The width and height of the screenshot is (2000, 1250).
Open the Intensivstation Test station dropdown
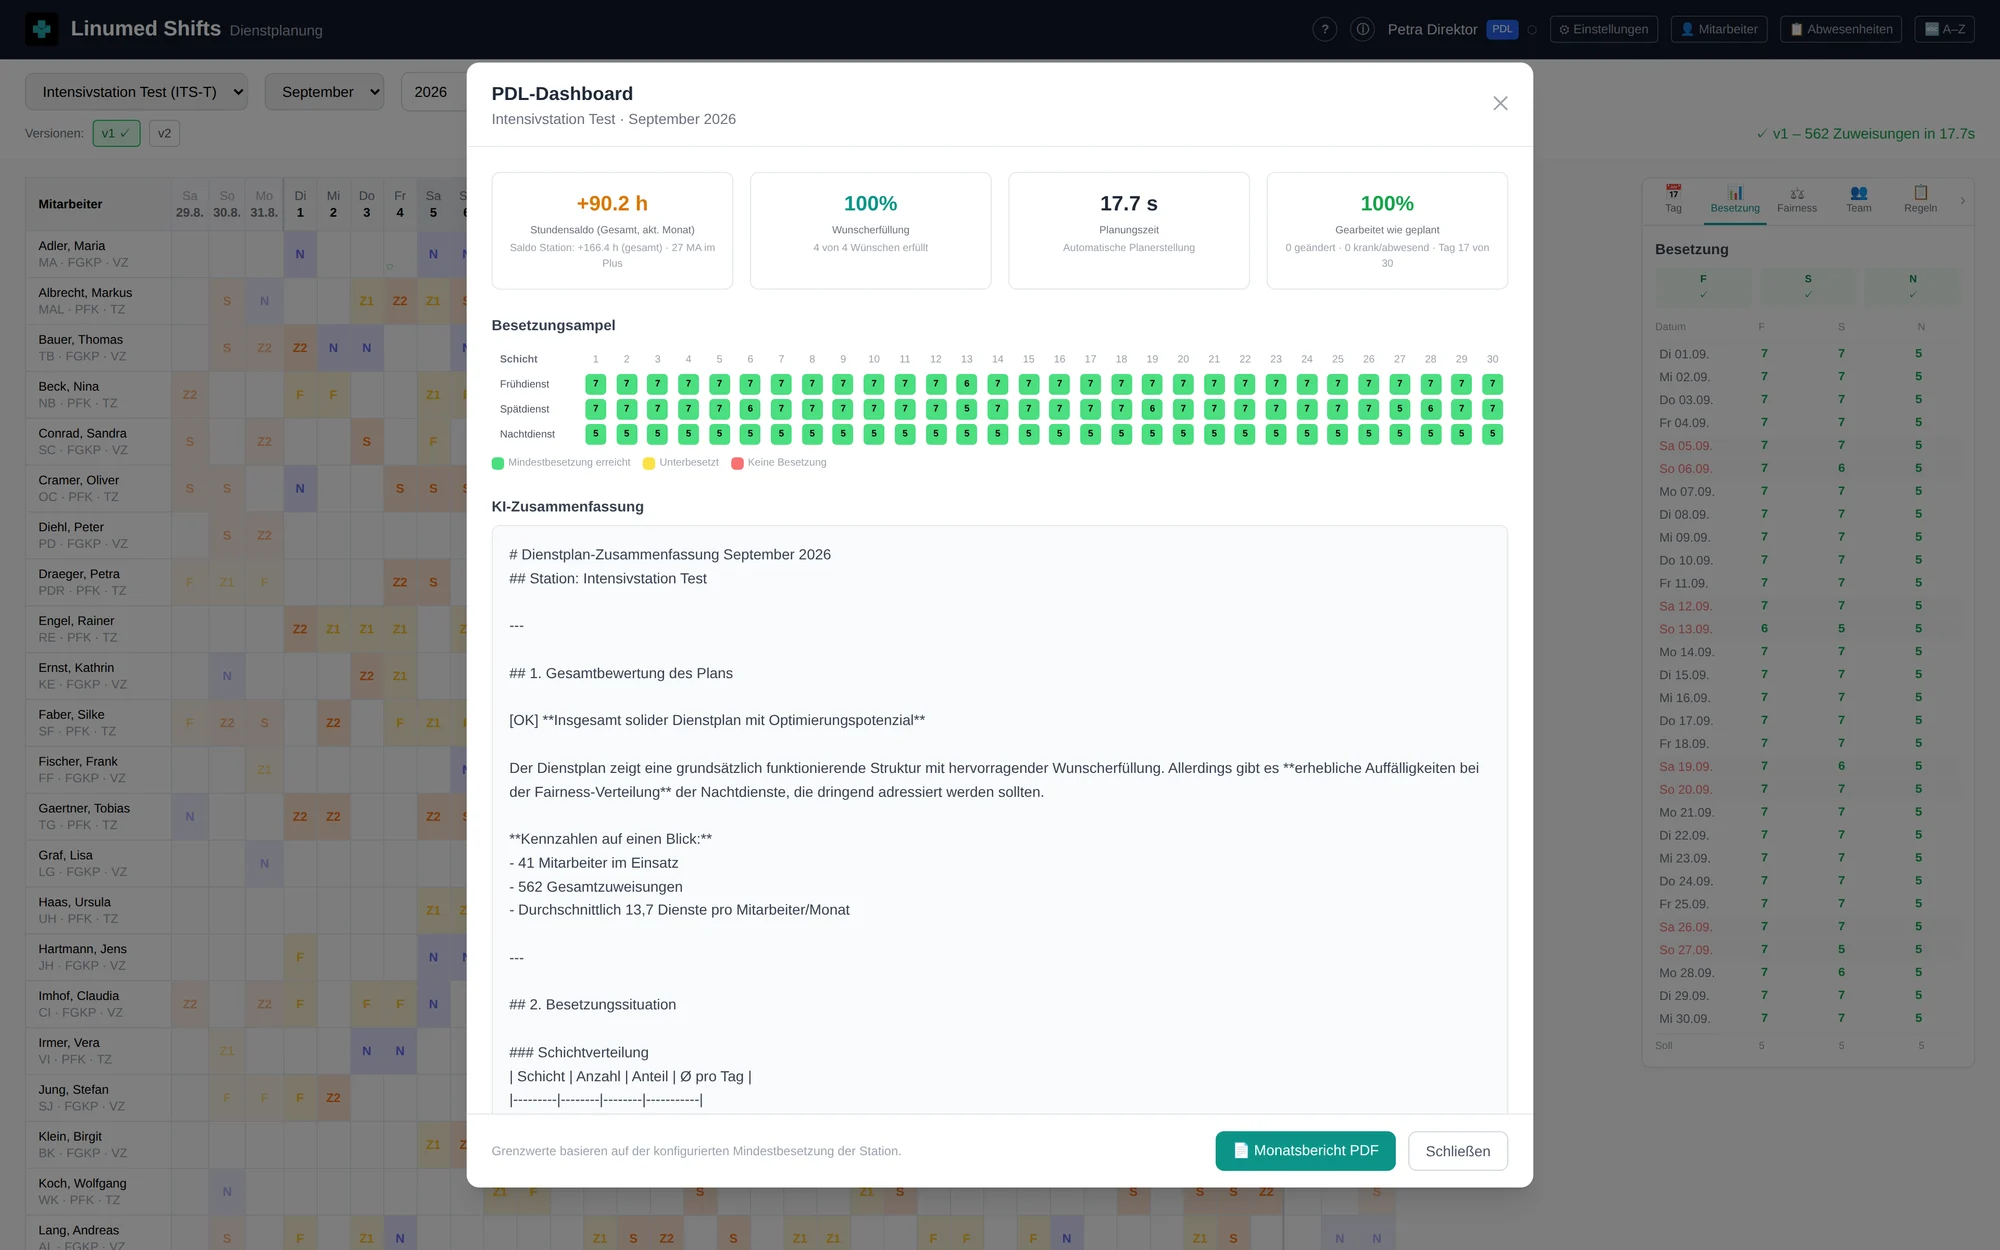[136, 92]
